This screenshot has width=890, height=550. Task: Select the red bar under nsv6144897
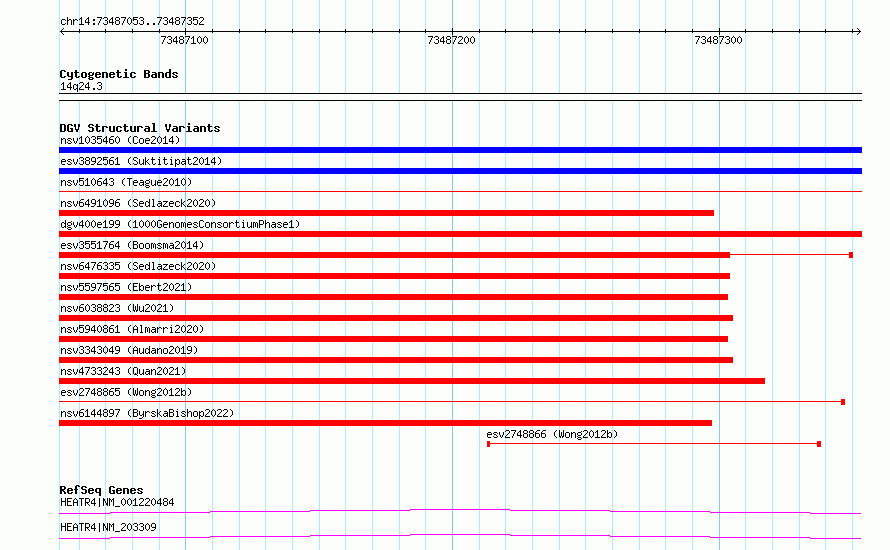[385, 423]
